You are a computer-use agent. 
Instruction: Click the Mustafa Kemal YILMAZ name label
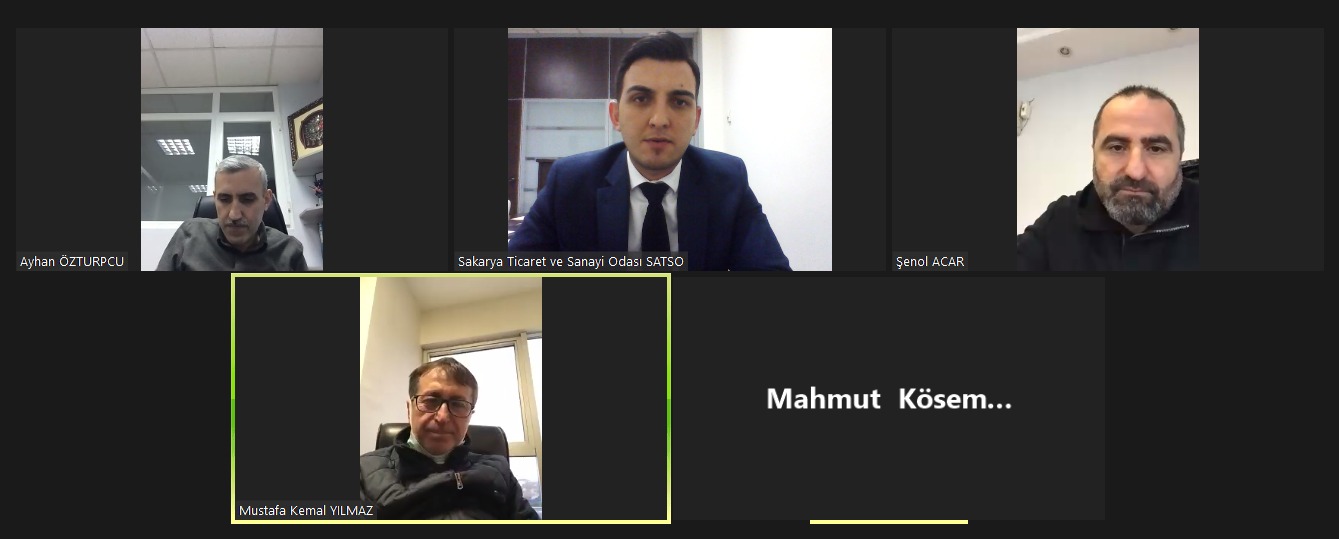(306, 511)
